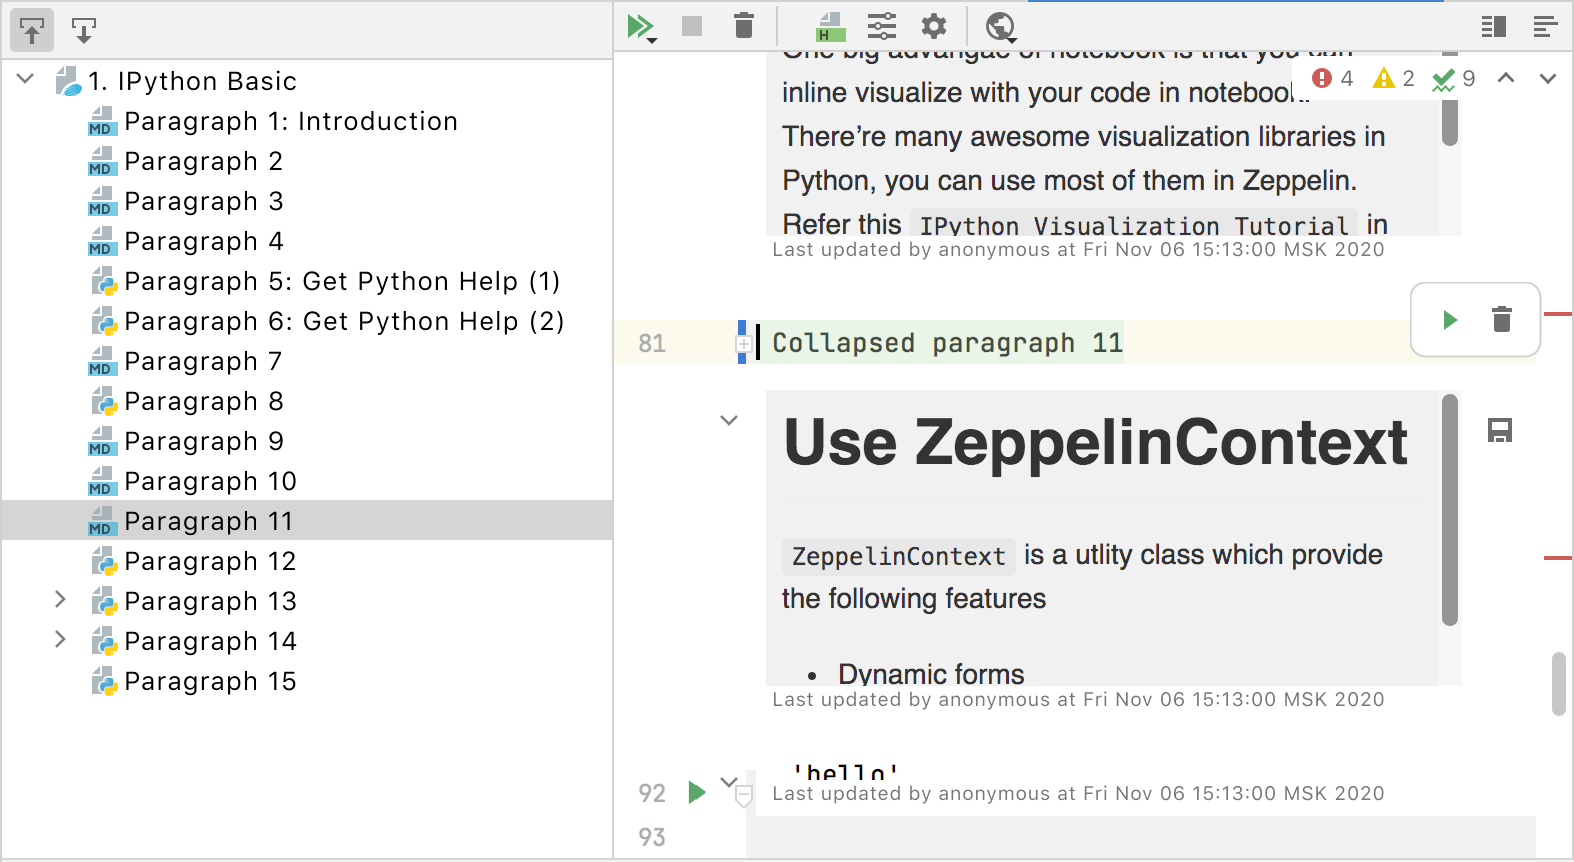Click the Python icon next to Paragraph 8
Image resolution: width=1574 pixels, height=862 pixels.
tap(103, 401)
